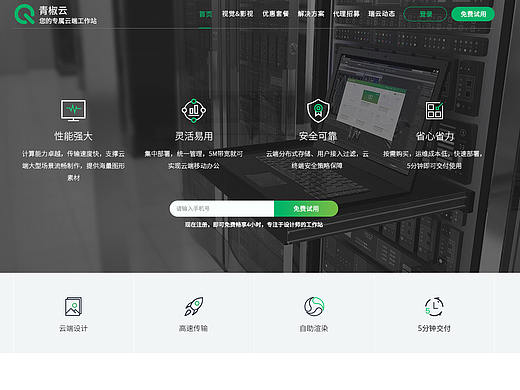Click the 青椒云 logo icon

[x=25, y=14]
